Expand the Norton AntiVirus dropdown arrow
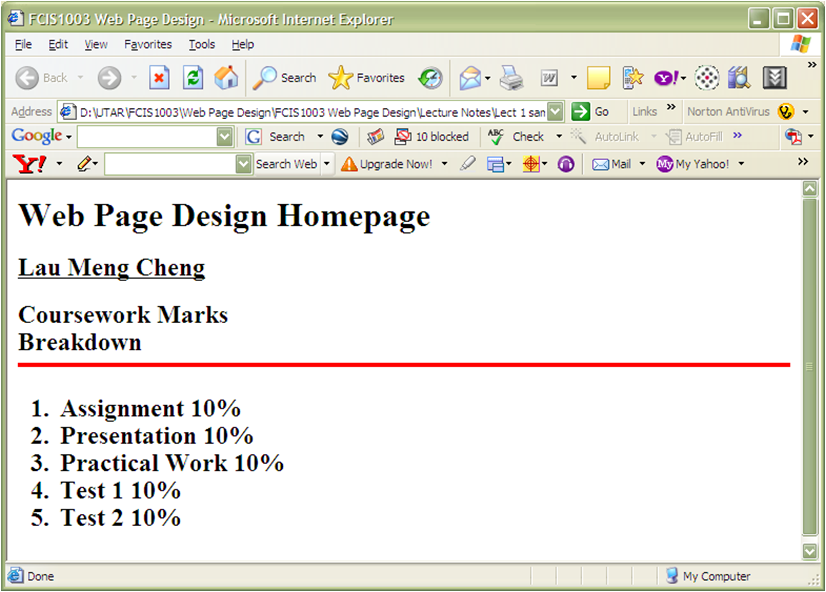This screenshot has width=826, height=592. 805,112
